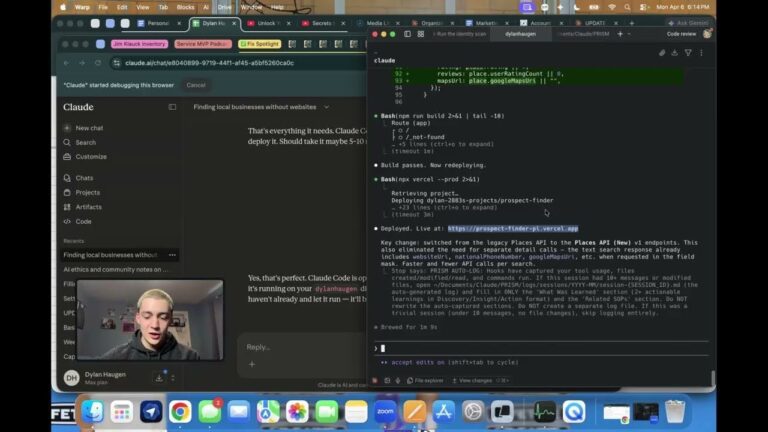This screenshot has height=432, width=768.
Task: Open Zoom from the Dock
Action: pos(385,411)
